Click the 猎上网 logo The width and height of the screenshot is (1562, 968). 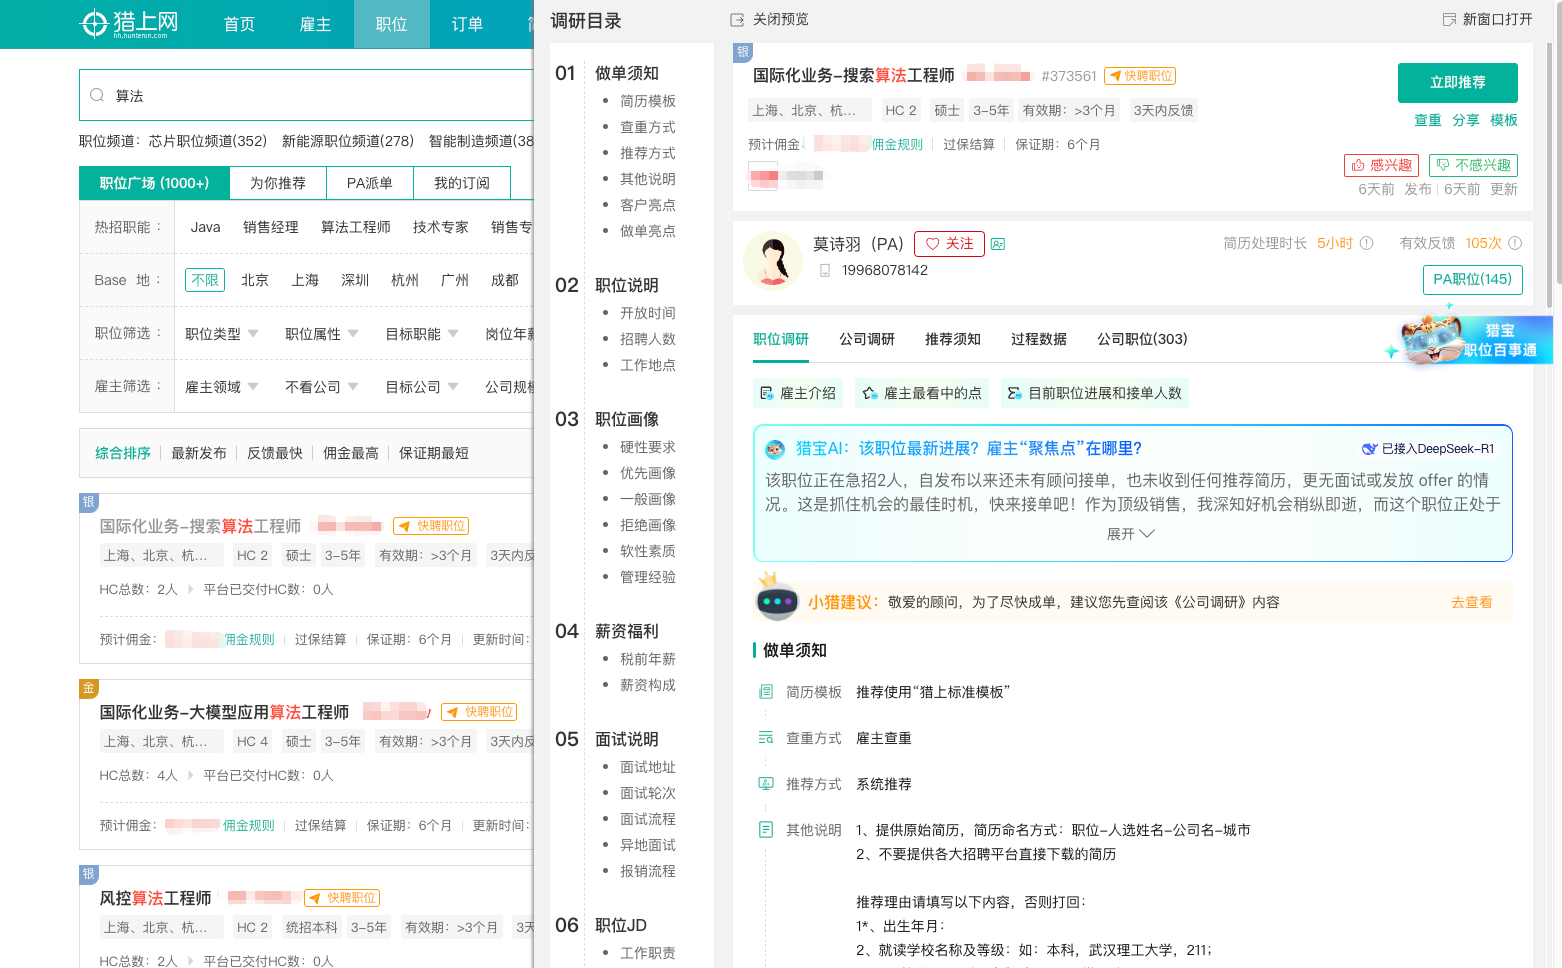pyautogui.click(x=129, y=23)
